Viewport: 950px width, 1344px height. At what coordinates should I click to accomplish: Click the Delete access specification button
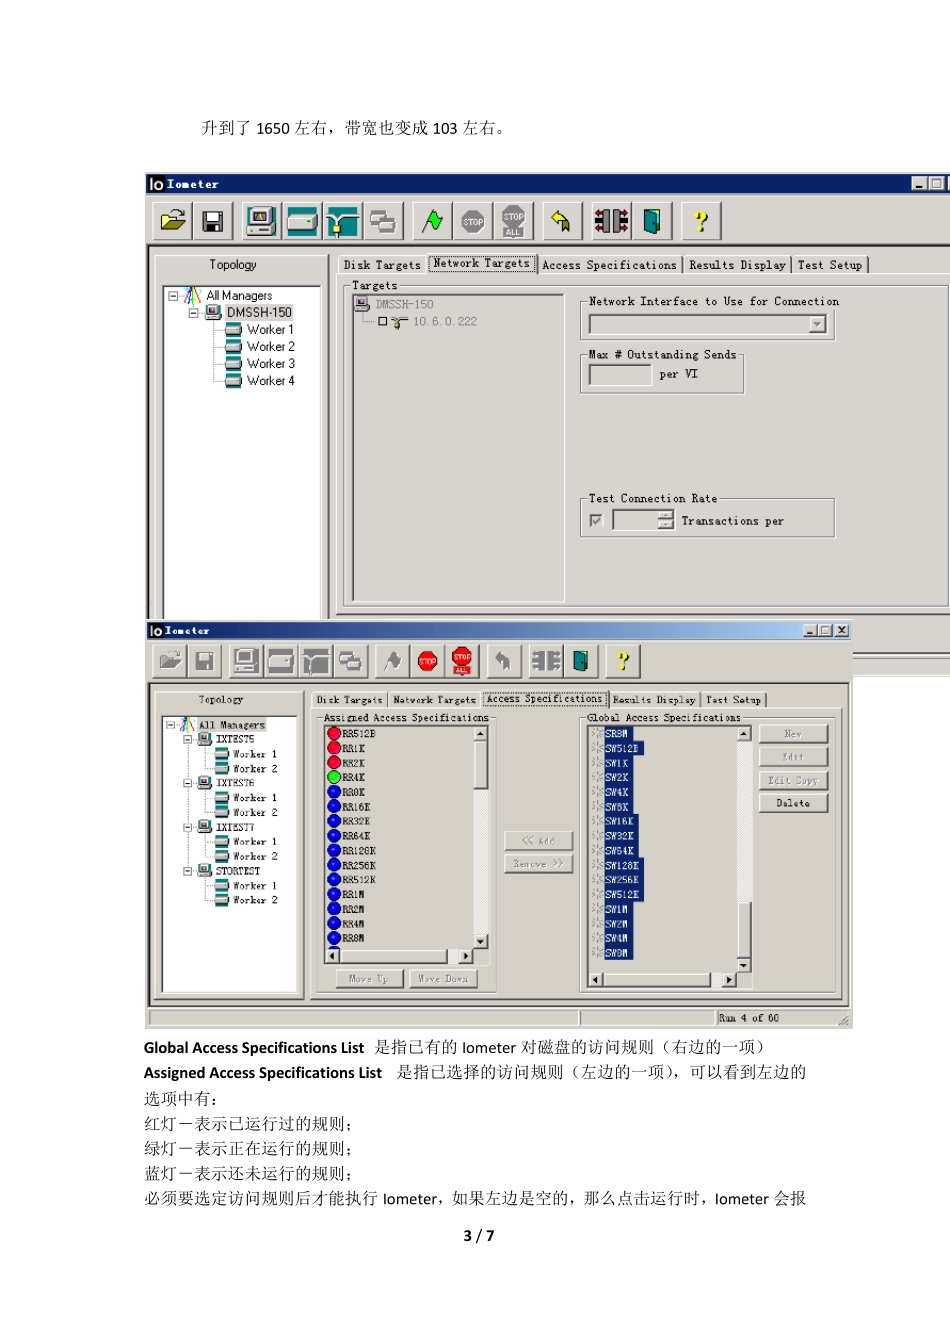[x=793, y=803]
